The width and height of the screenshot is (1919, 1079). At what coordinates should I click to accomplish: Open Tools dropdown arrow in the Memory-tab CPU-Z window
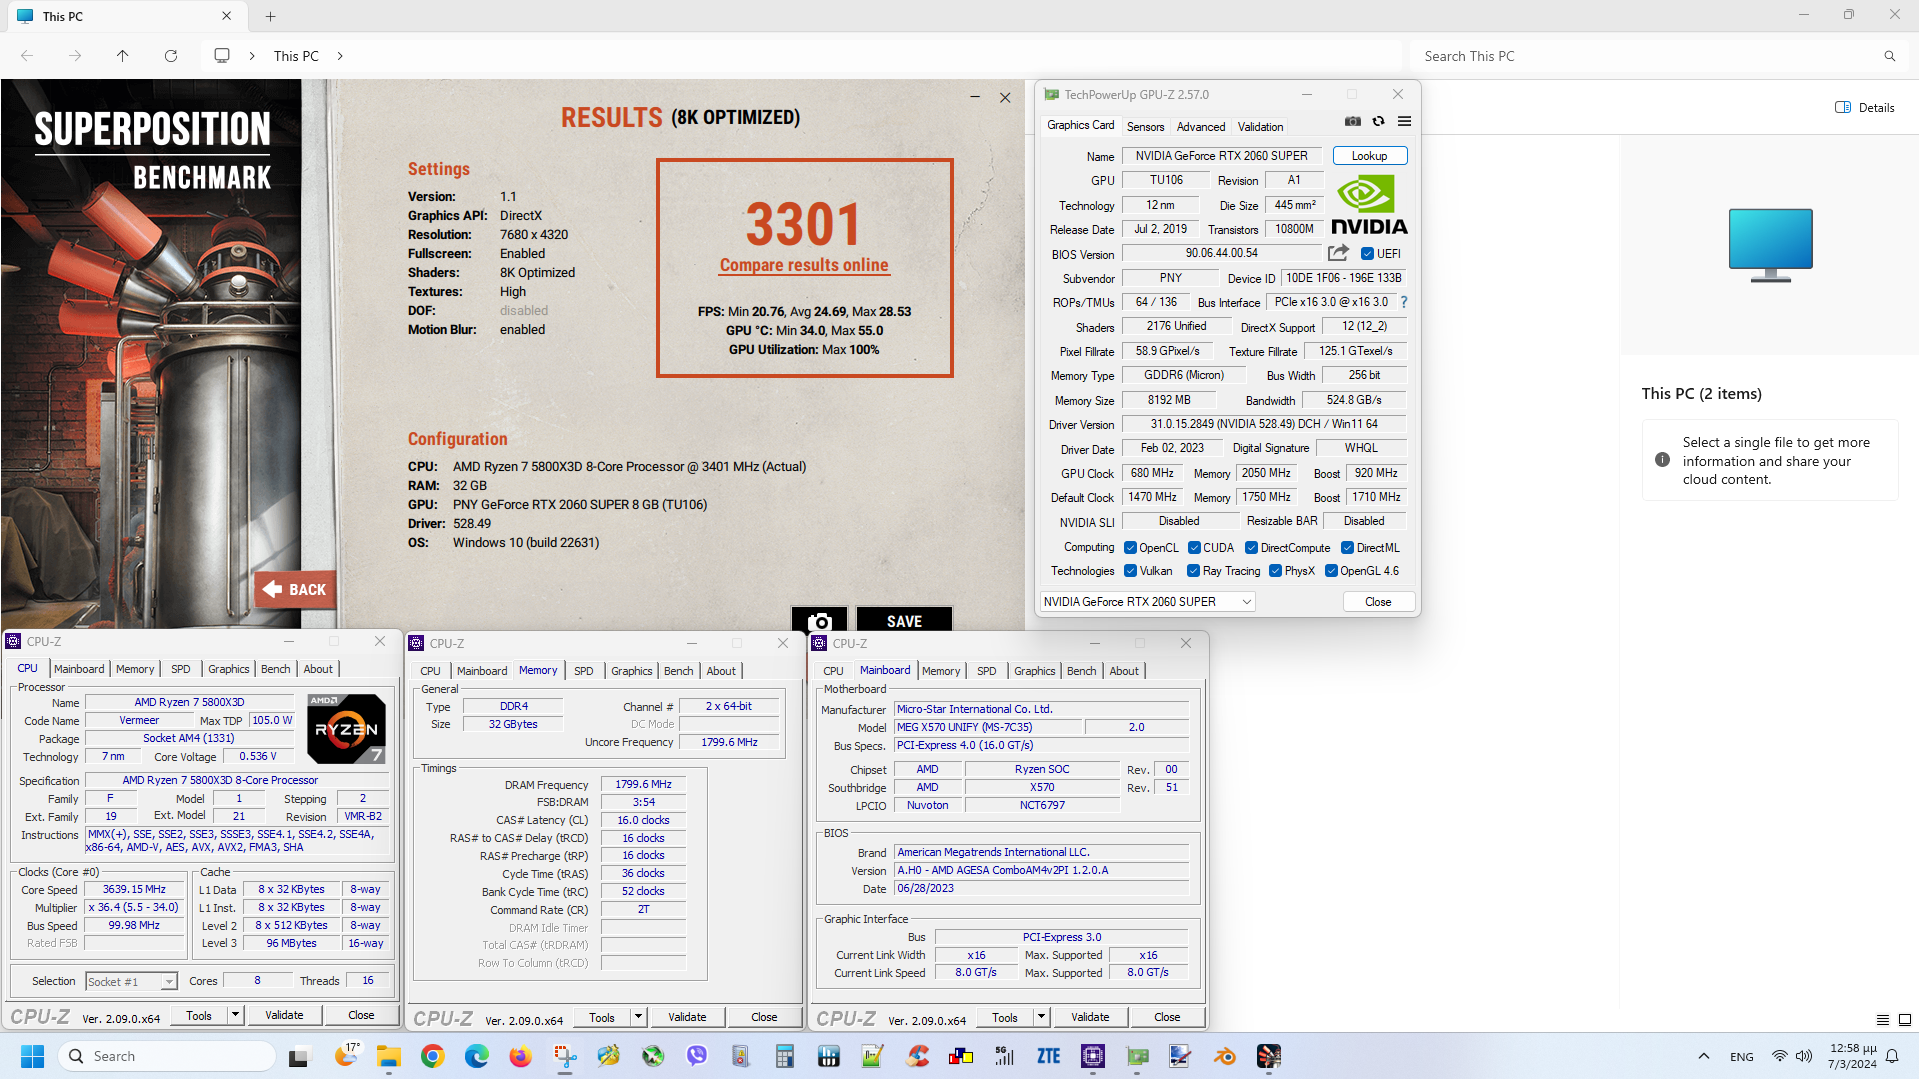coord(638,1017)
